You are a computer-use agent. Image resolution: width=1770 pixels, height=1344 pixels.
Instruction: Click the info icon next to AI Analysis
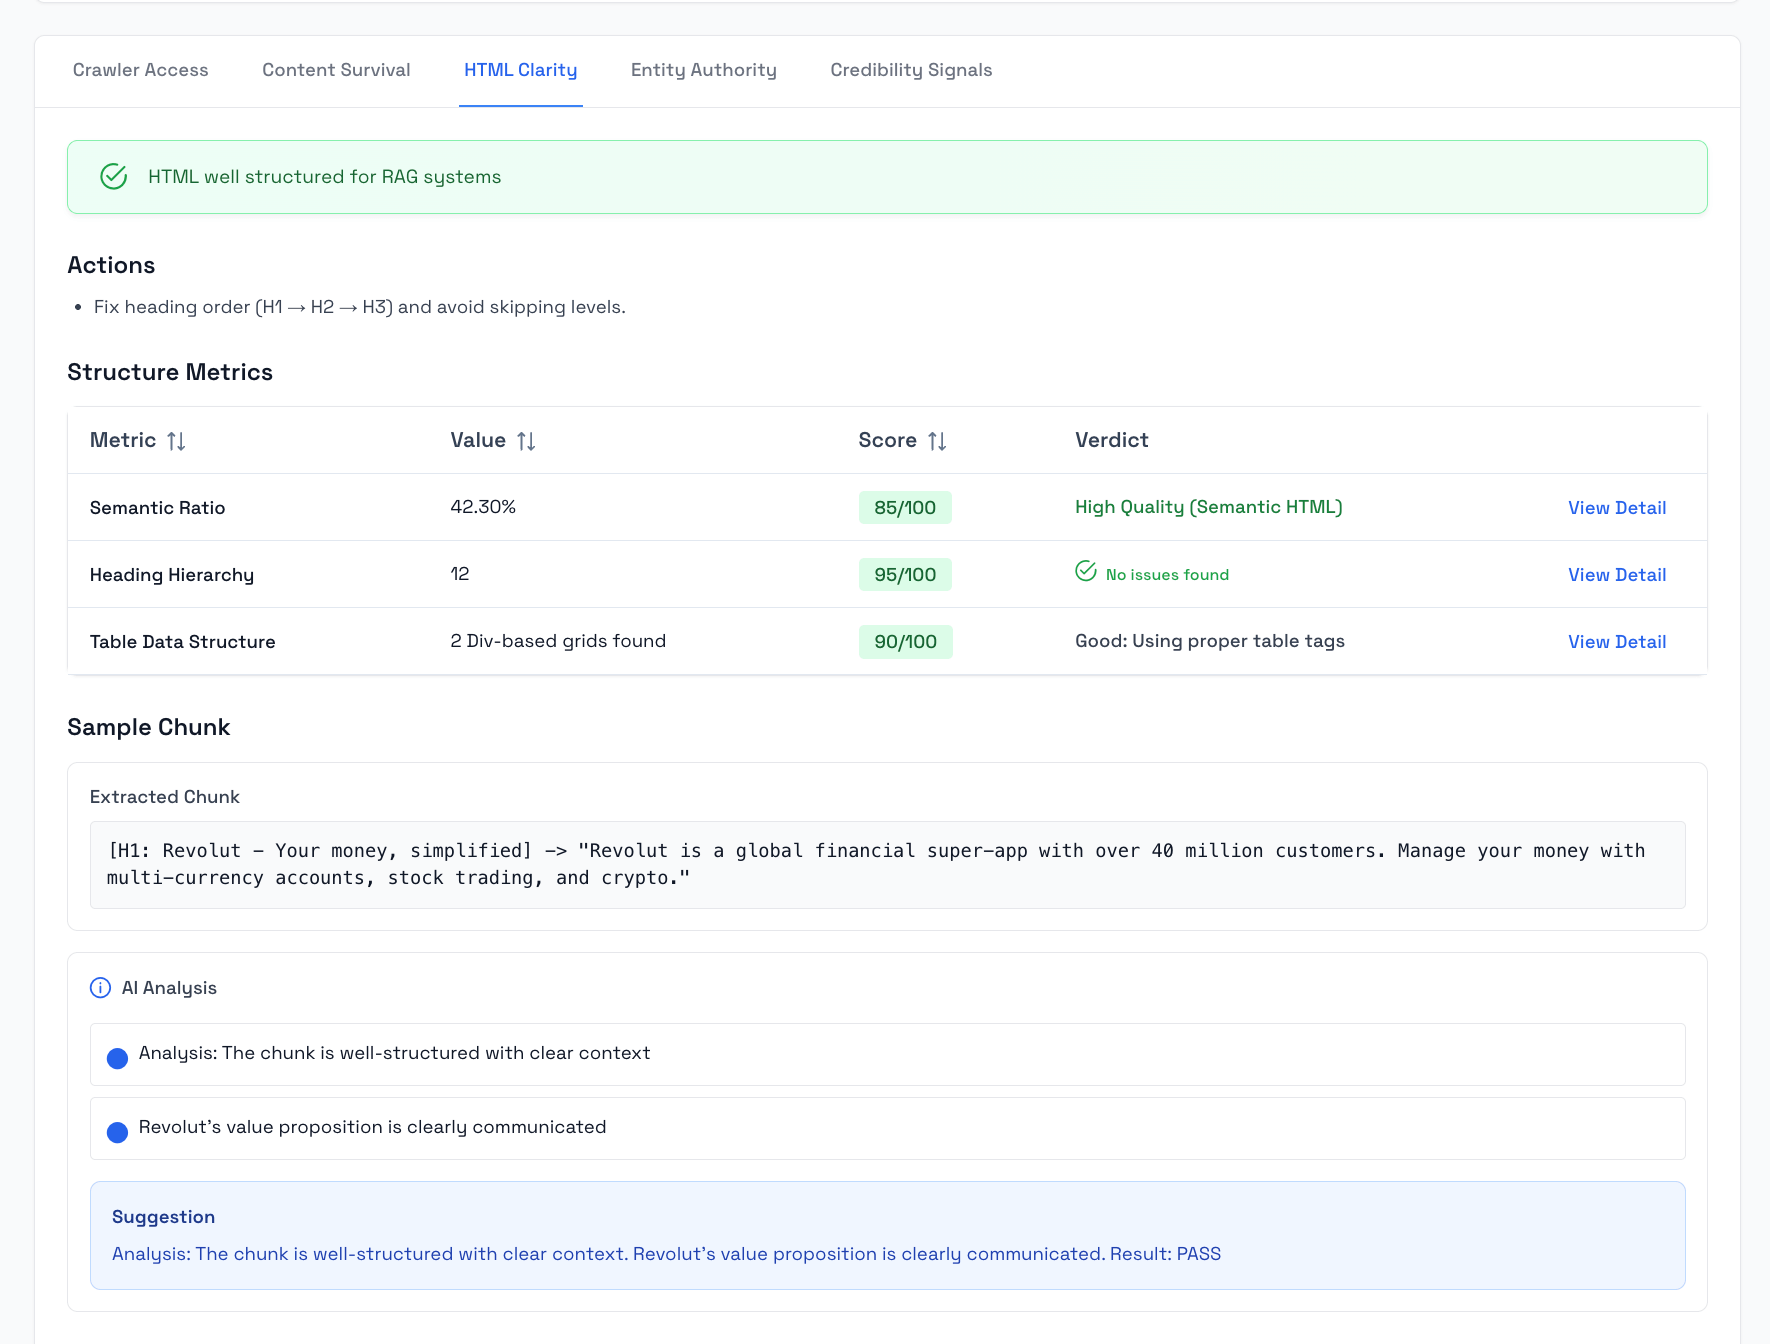[x=99, y=987]
